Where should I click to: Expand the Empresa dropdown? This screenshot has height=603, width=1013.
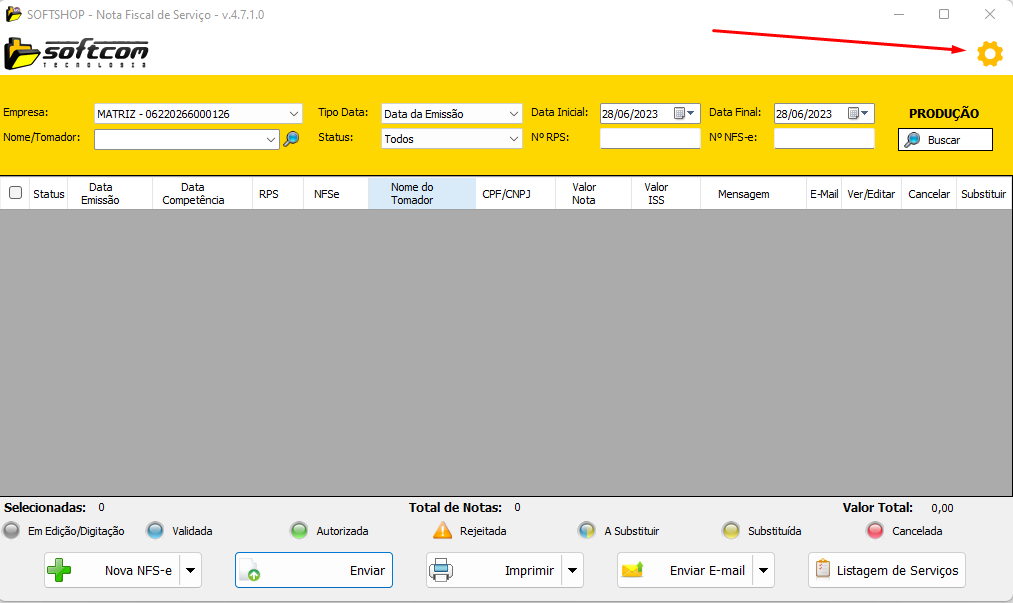[293, 114]
